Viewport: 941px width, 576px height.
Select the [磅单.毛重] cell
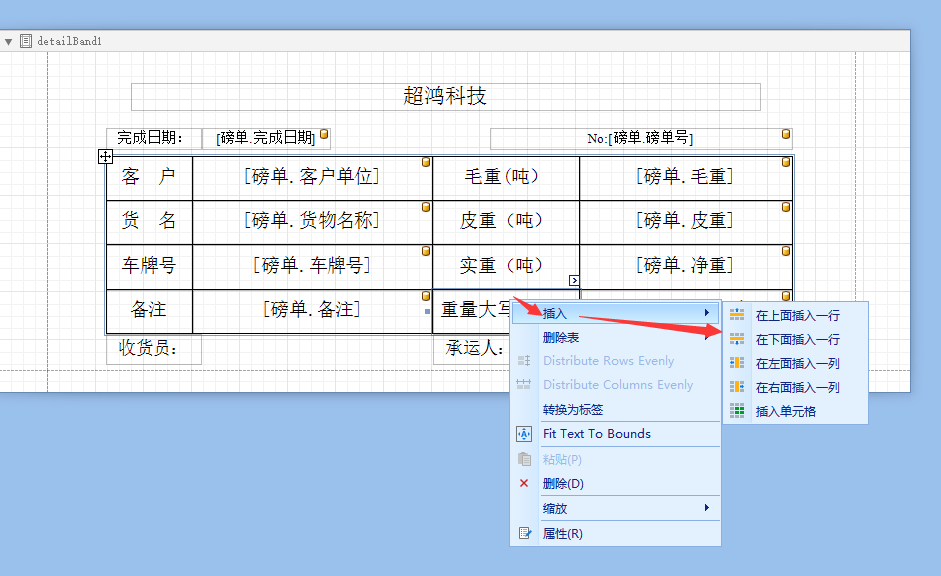point(686,178)
